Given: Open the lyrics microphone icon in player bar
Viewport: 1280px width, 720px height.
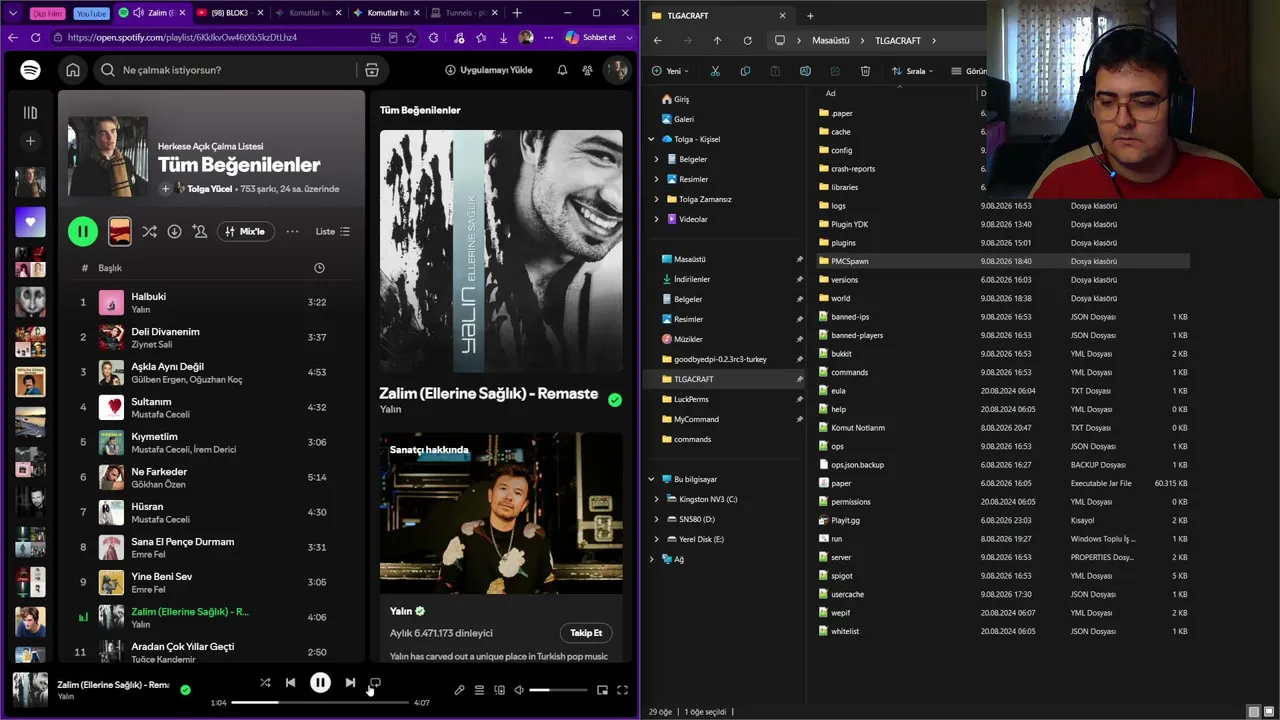Looking at the screenshot, I should (459, 690).
